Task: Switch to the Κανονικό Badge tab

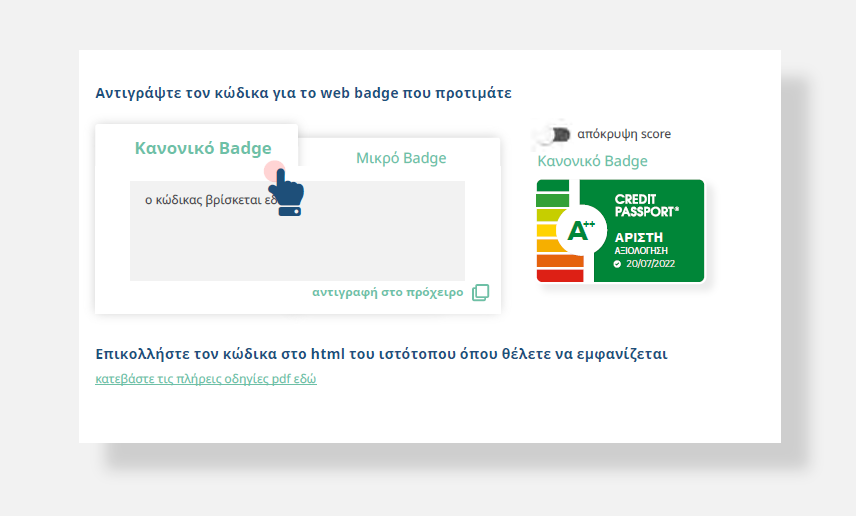Action: pyautogui.click(x=203, y=148)
